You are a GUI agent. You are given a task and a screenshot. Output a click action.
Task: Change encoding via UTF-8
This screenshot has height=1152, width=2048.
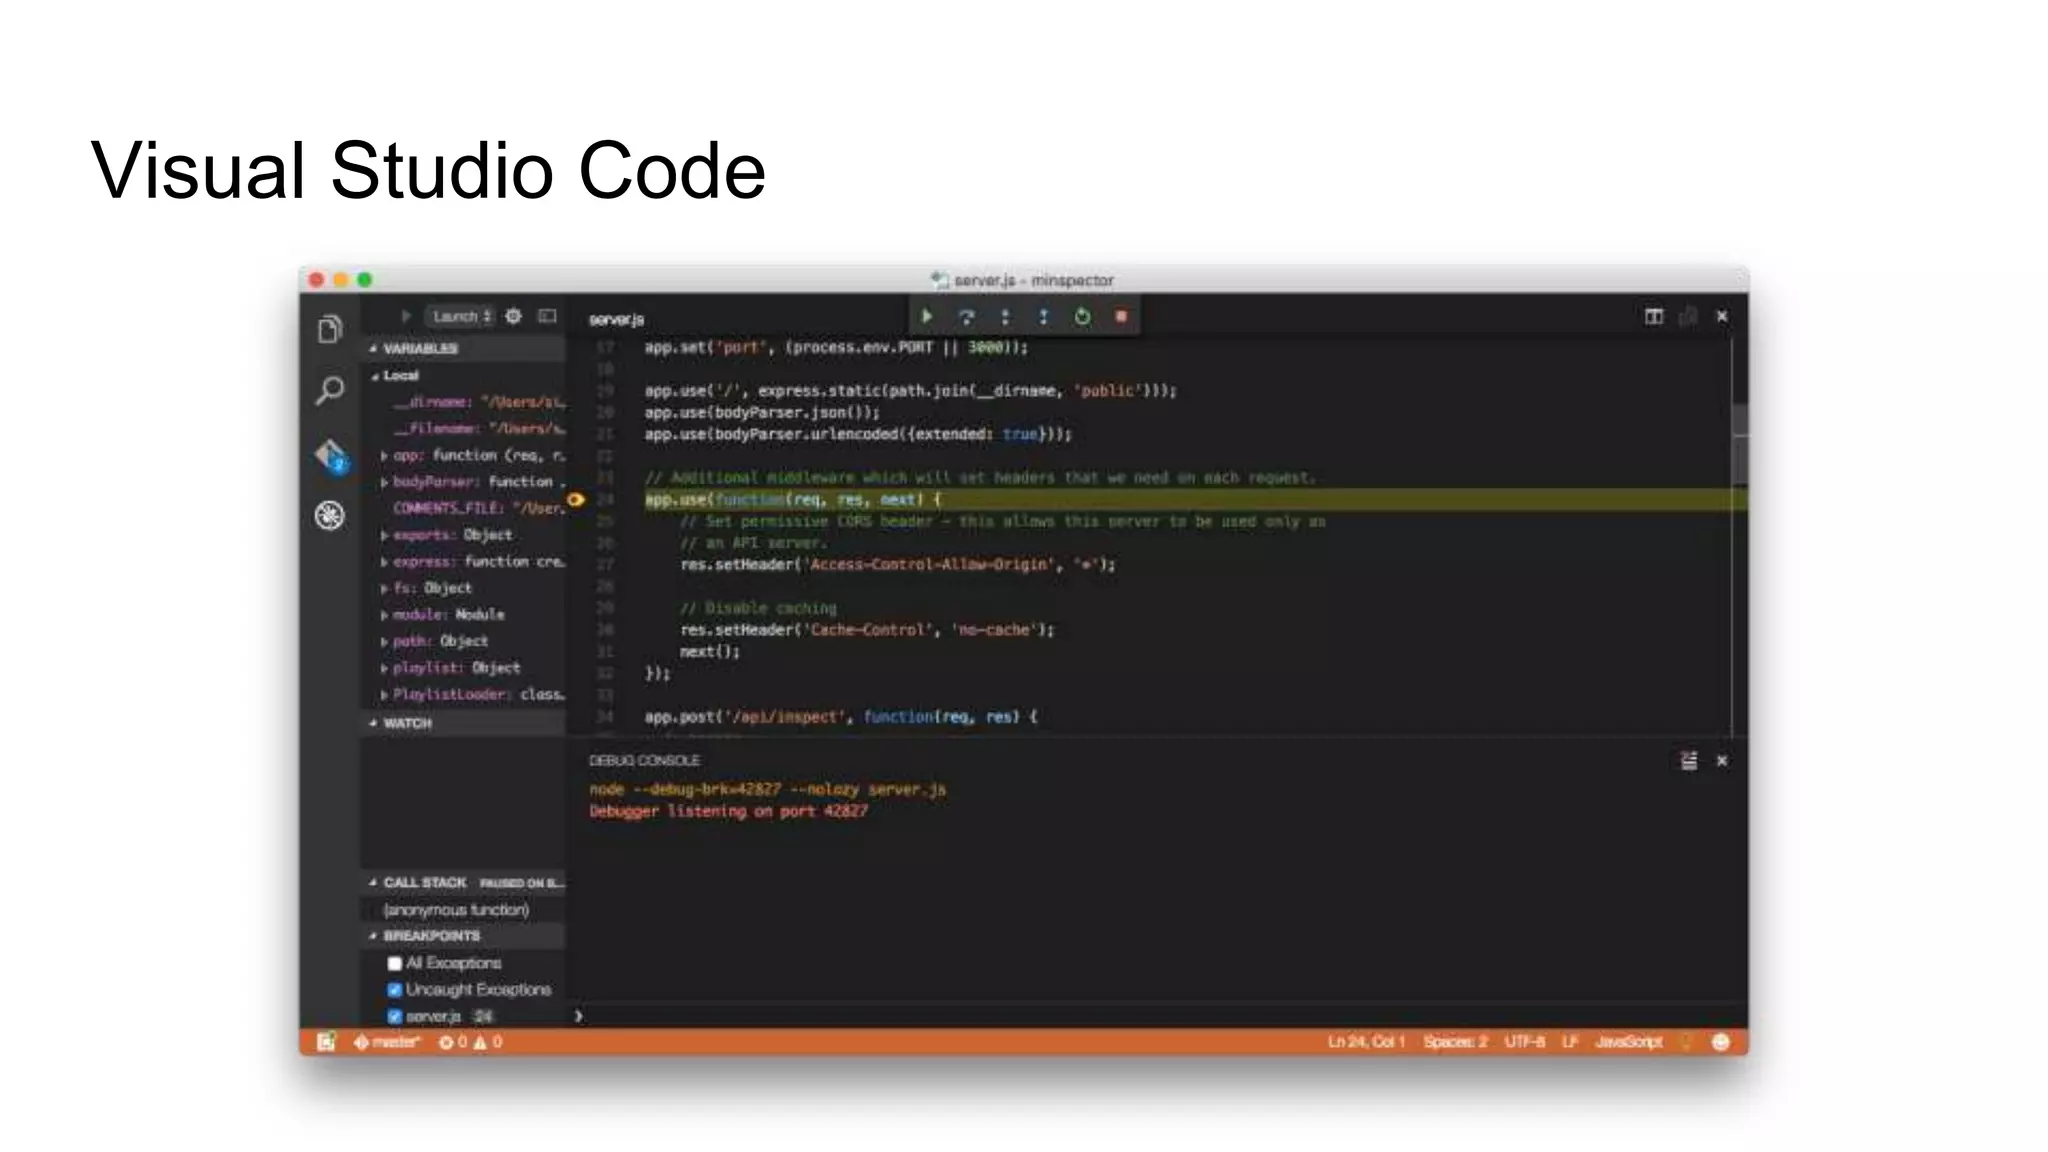[x=1524, y=1042]
